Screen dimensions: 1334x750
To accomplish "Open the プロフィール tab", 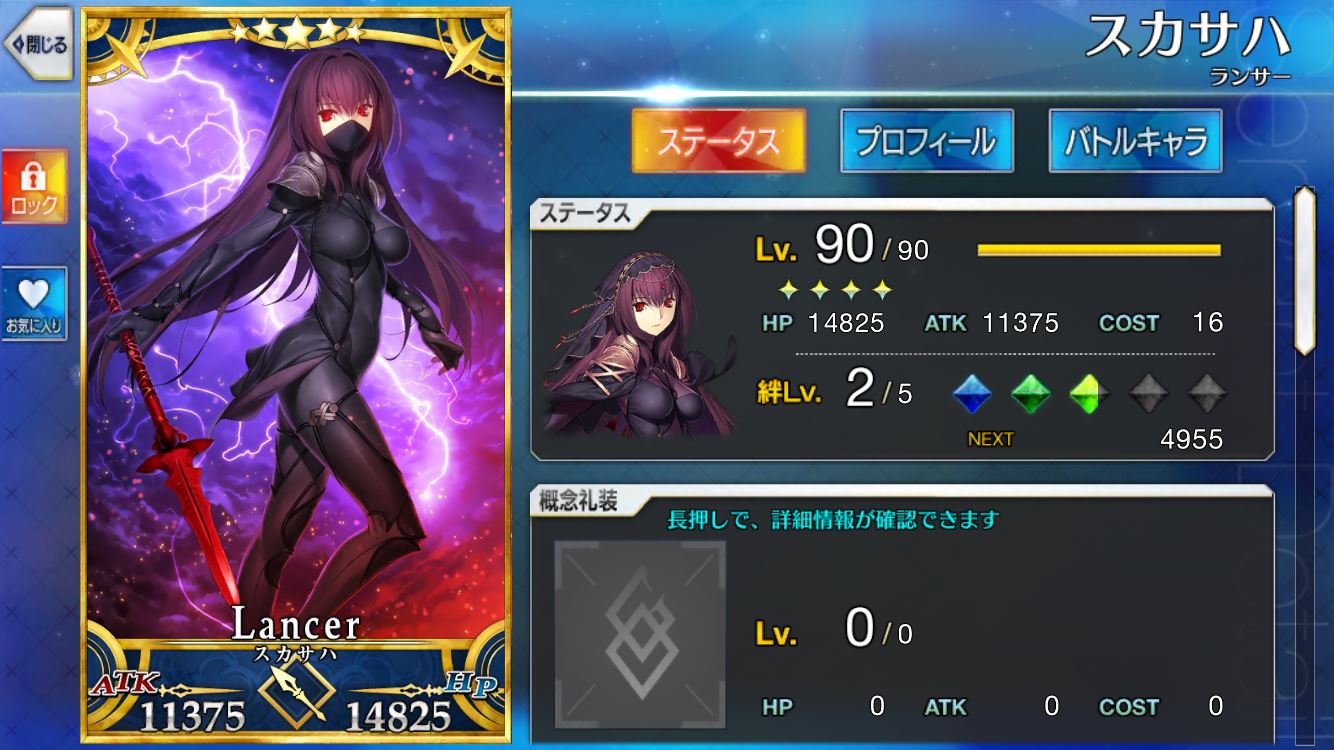I will coord(927,141).
